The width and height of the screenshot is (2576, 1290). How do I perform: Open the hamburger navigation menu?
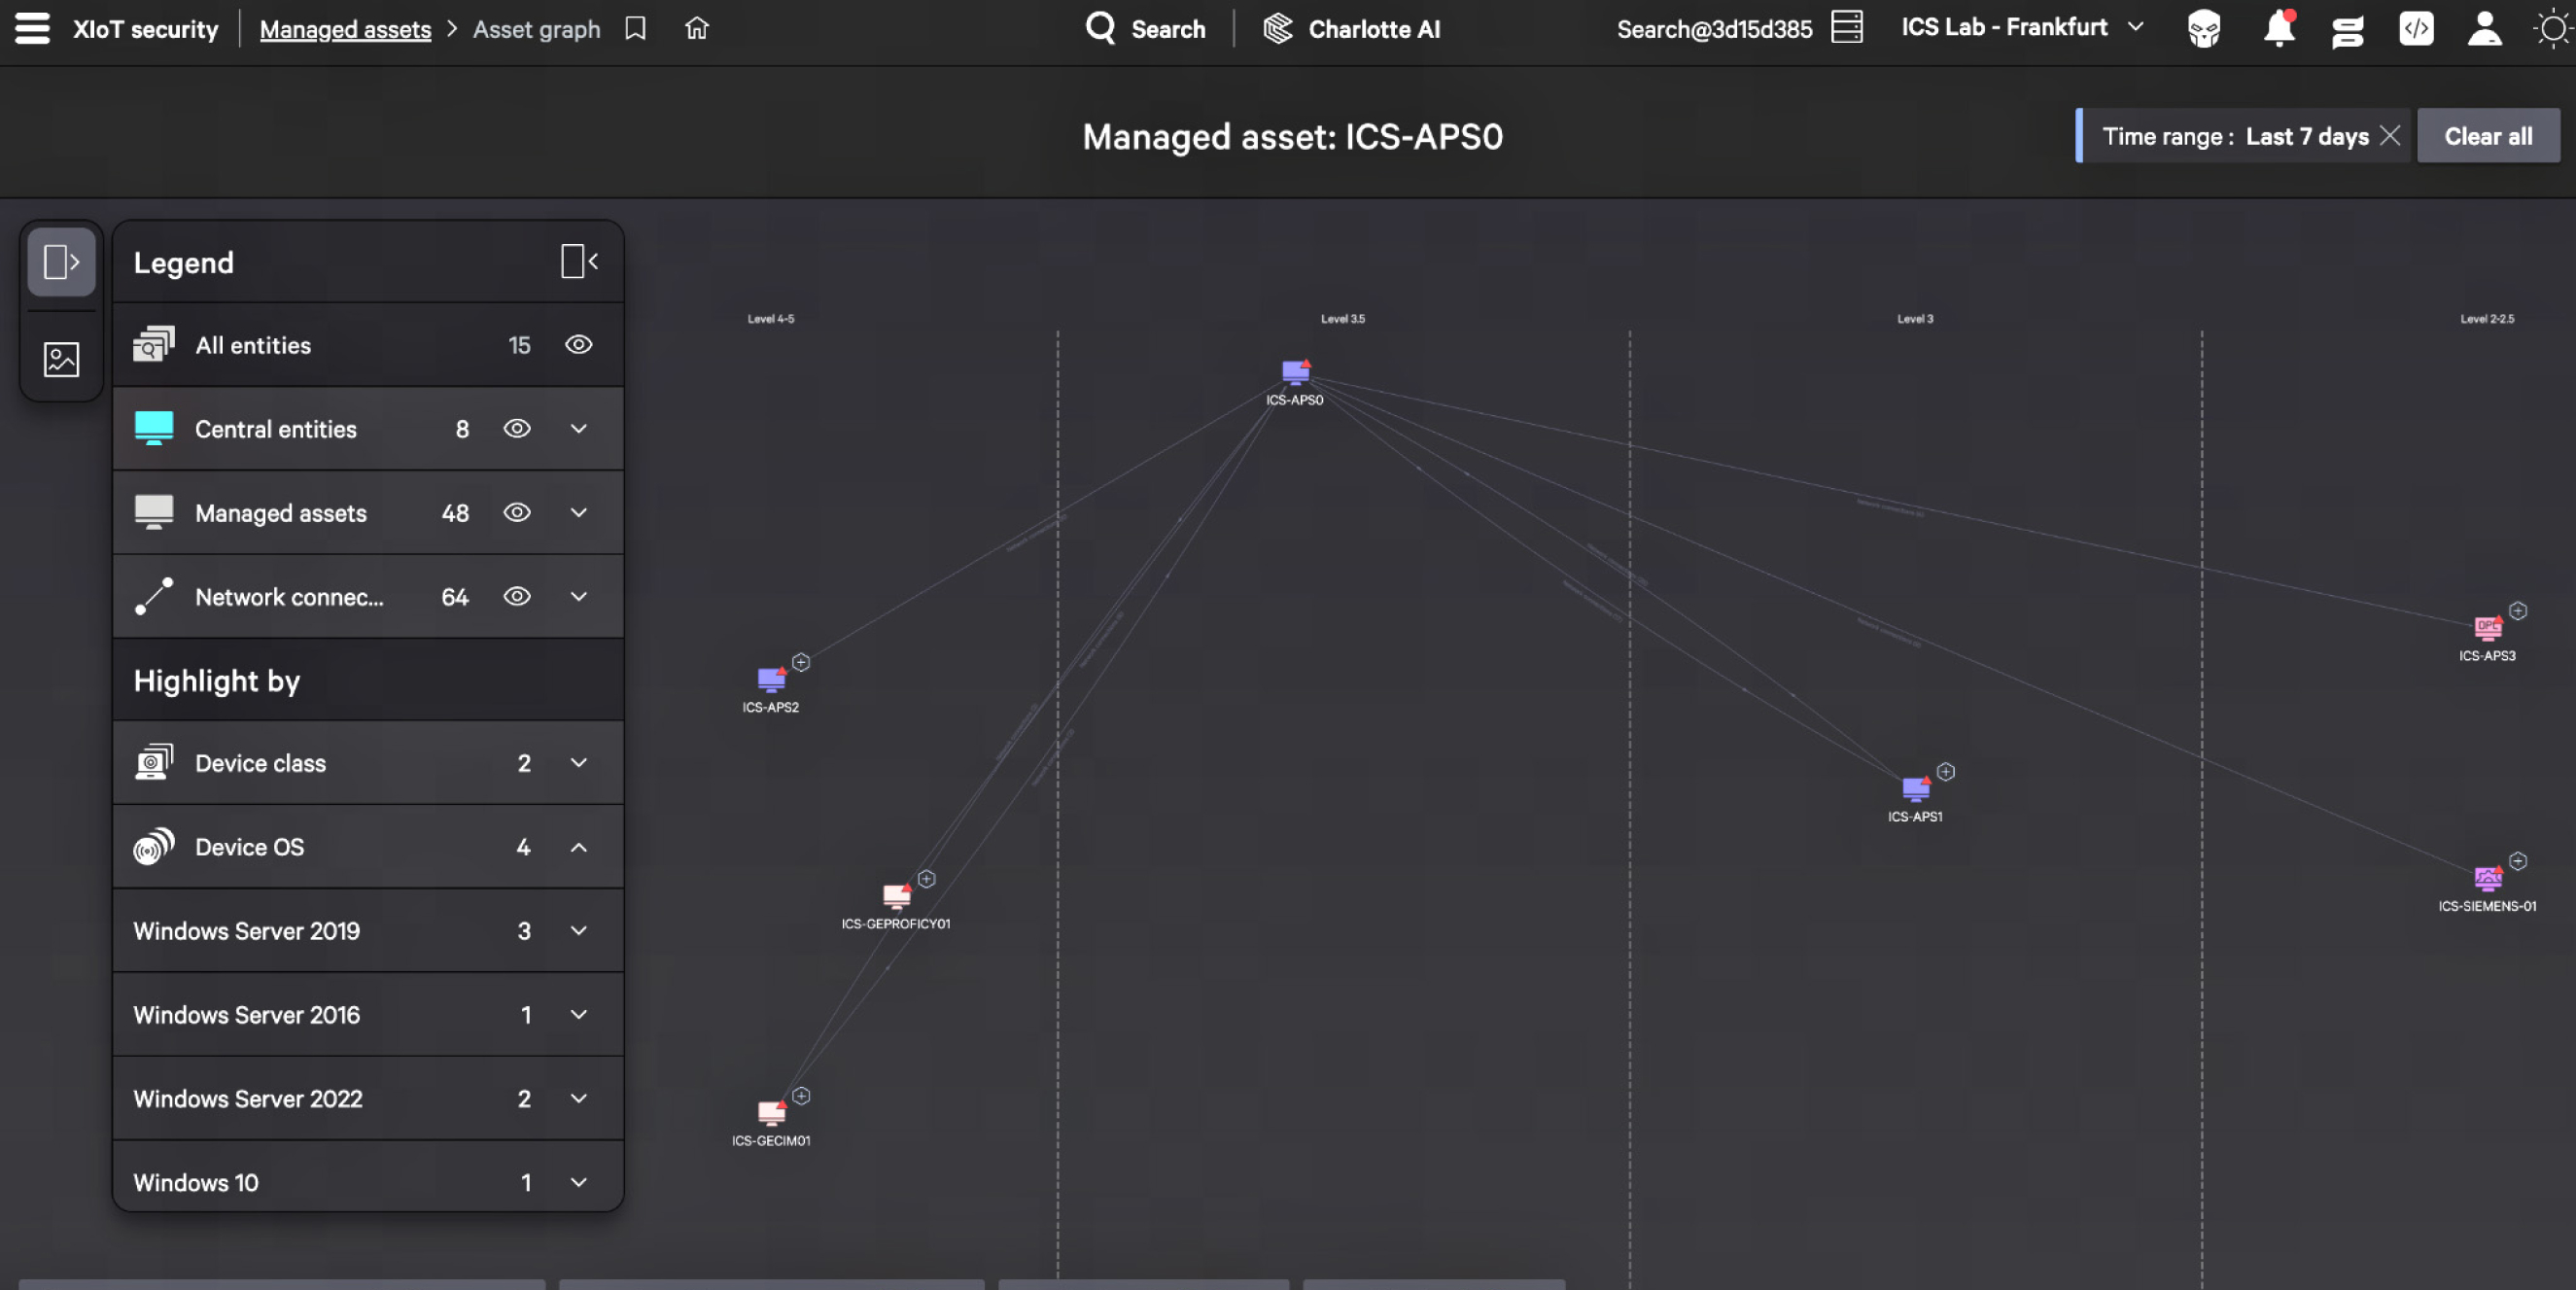click(32, 28)
